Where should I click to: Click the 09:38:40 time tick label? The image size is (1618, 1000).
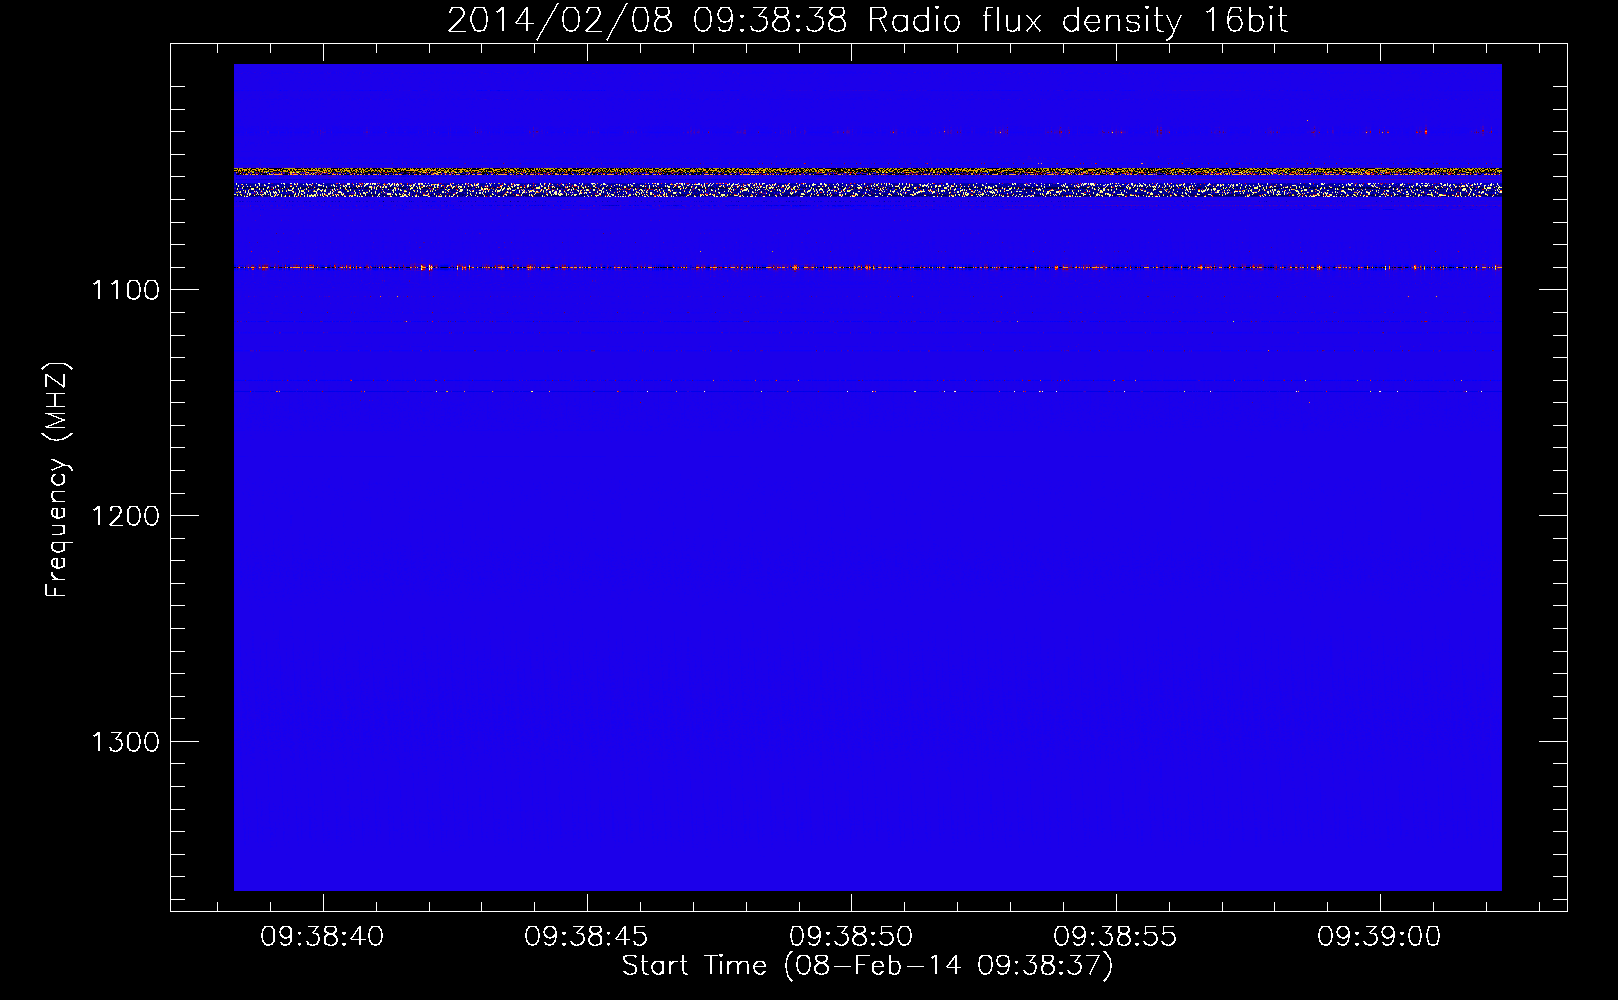point(322,937)
